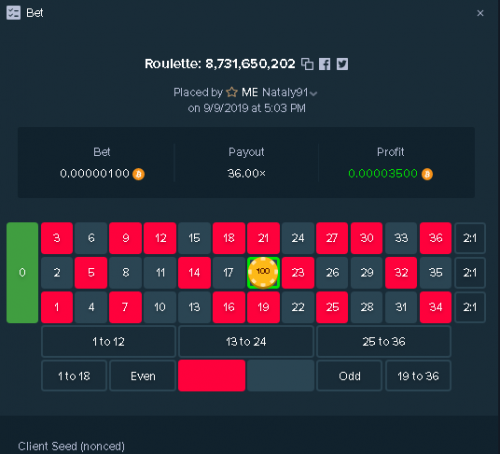Choose the 19 to 36 bet
This screenshot has height=454, width=500.
pyautogui.click(x=418, y=376)
